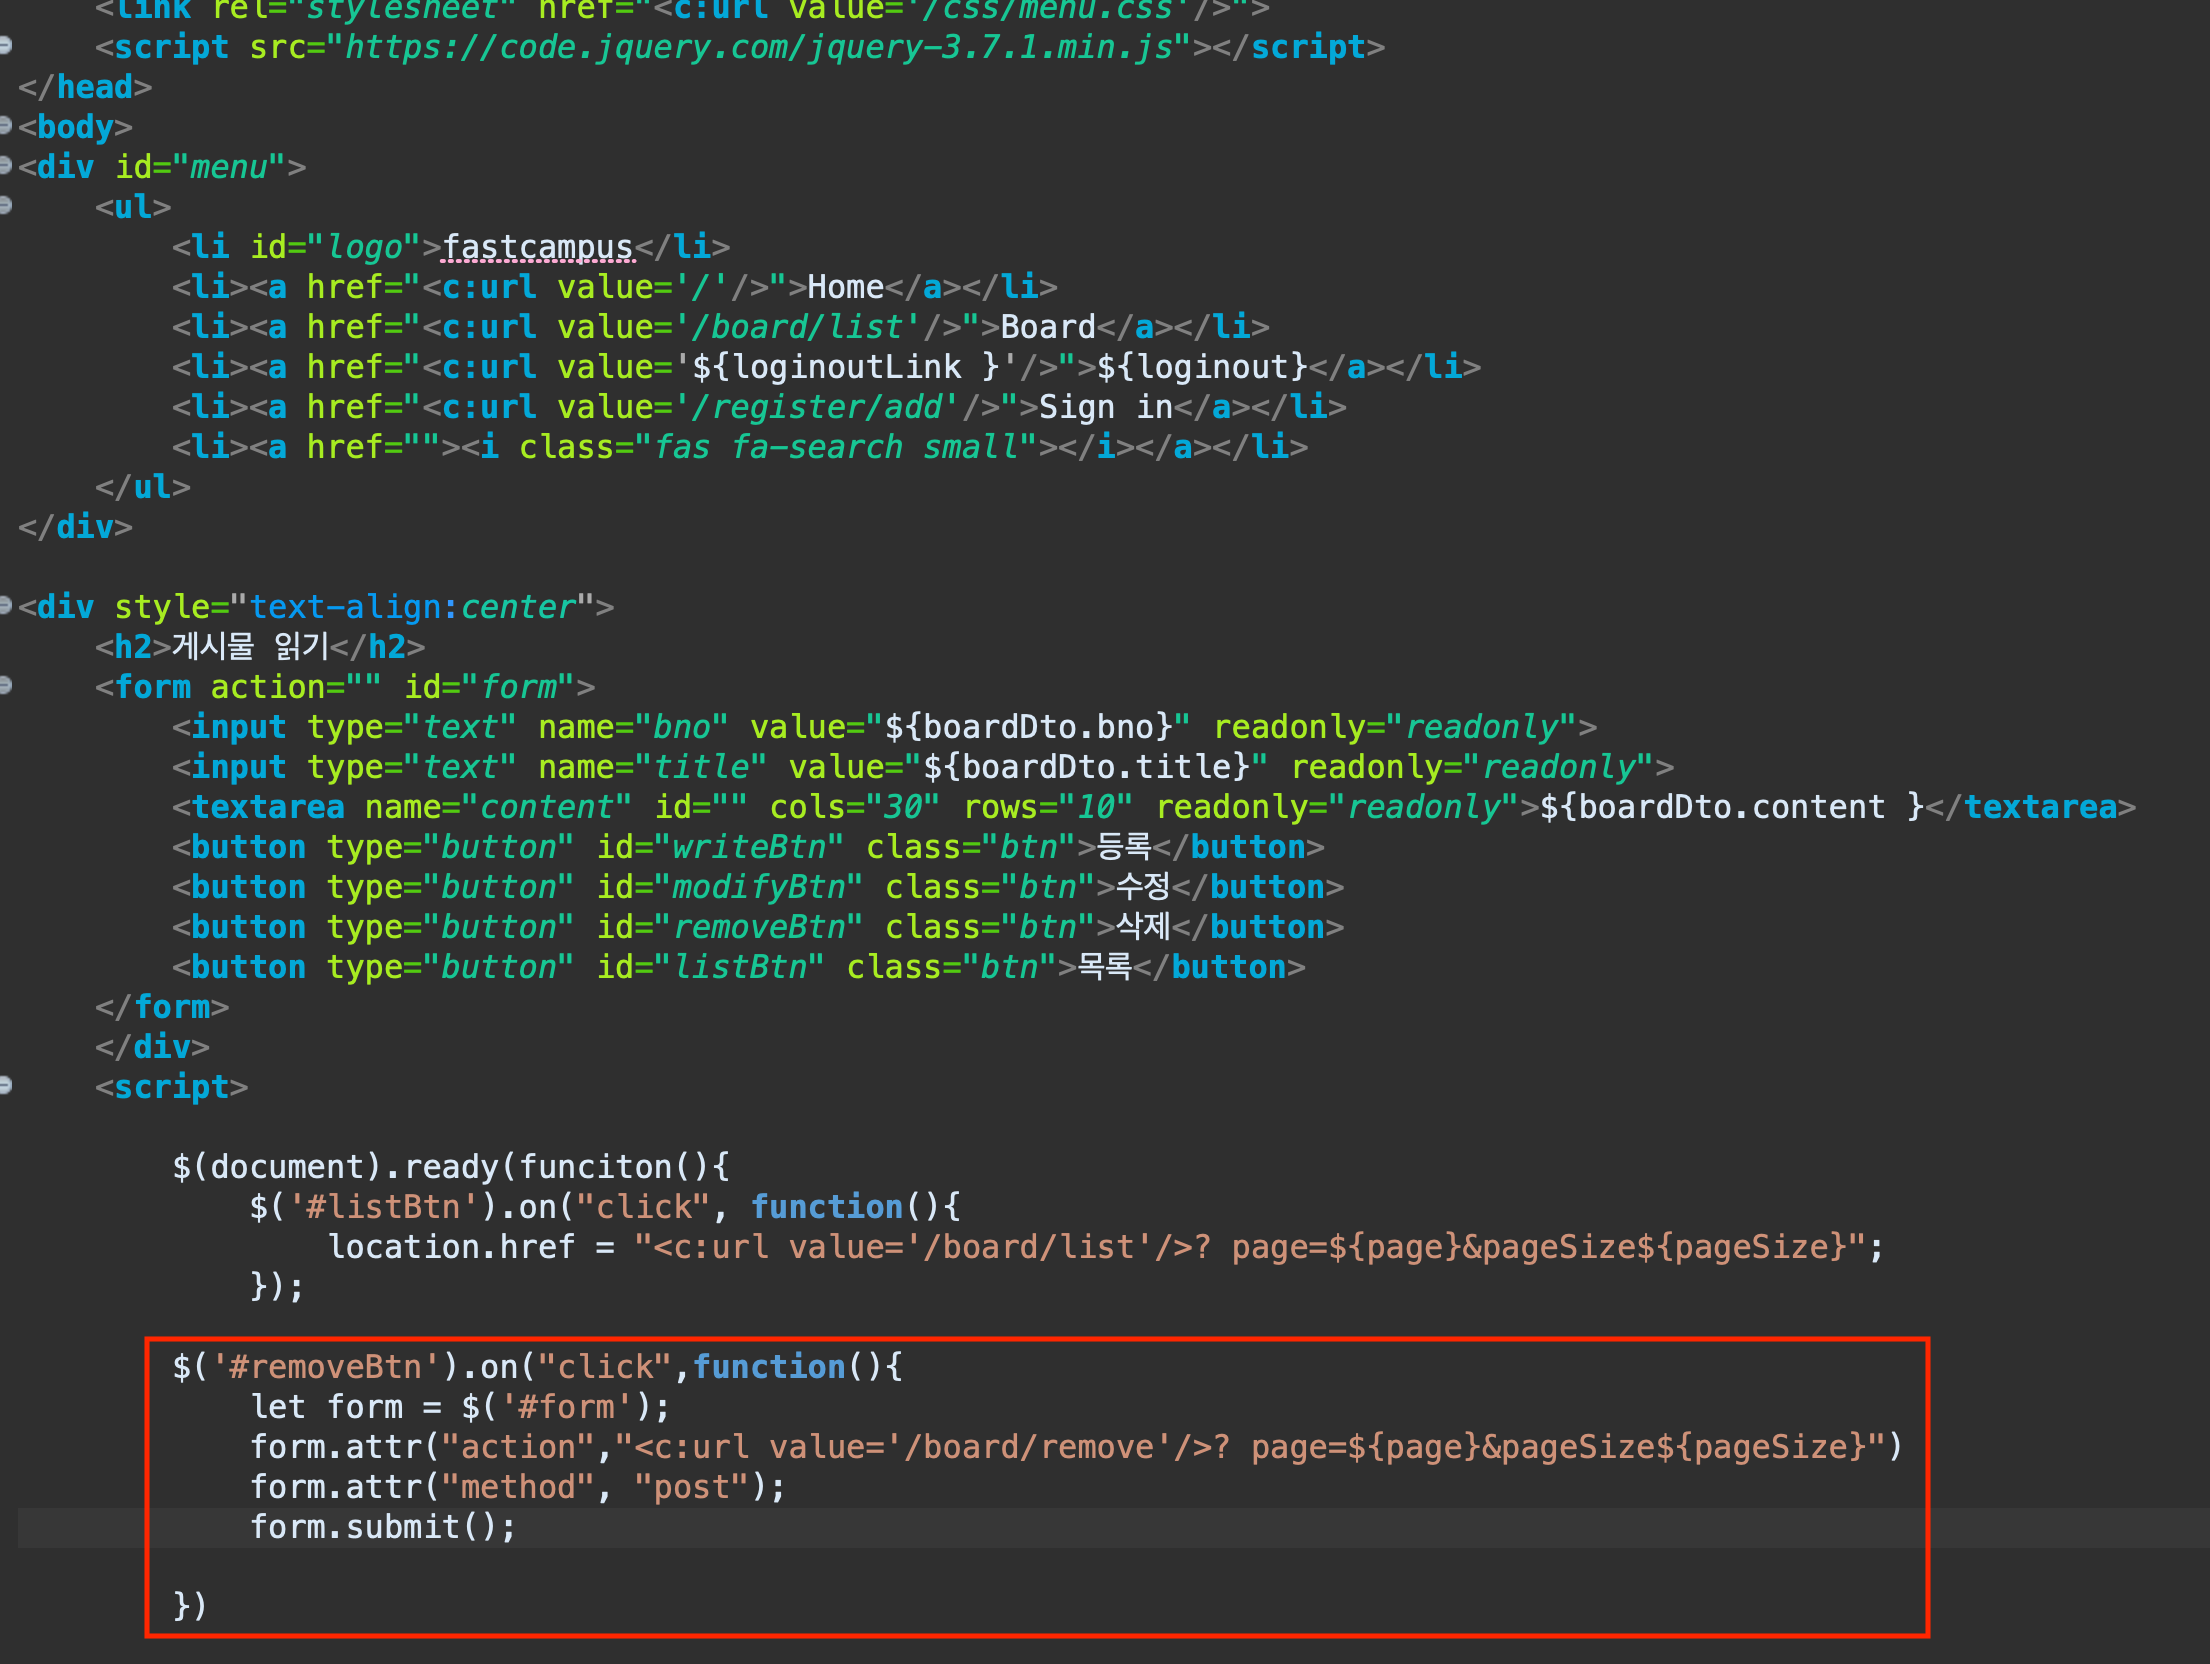Fold the form id form block
Screen dimensions: 2210x1664
[x=6, y=685]
